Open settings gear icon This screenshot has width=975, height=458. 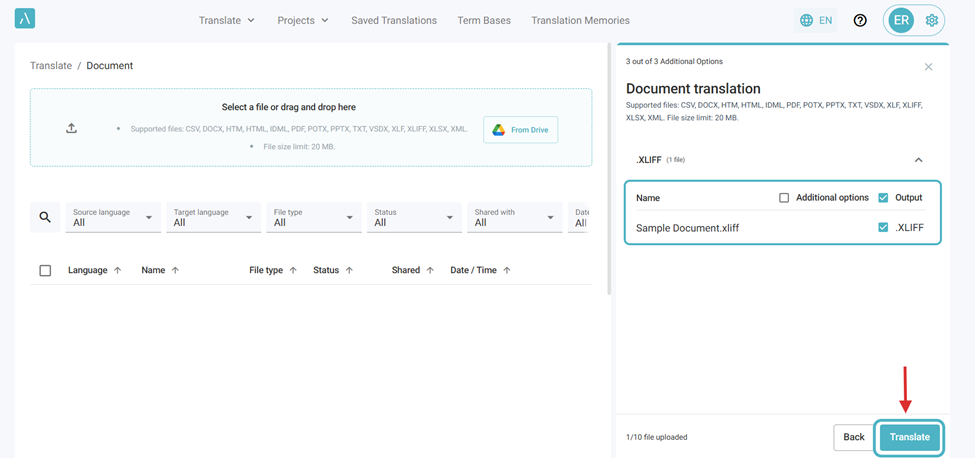tap(931, 20)
